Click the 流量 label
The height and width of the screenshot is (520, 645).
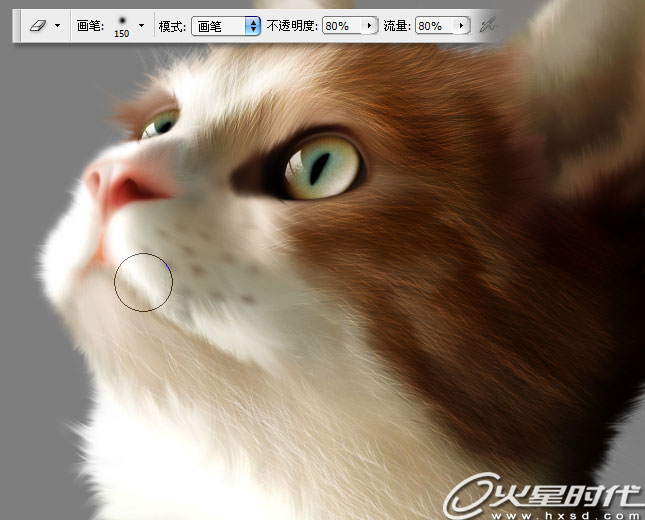(x=397, y=26)
